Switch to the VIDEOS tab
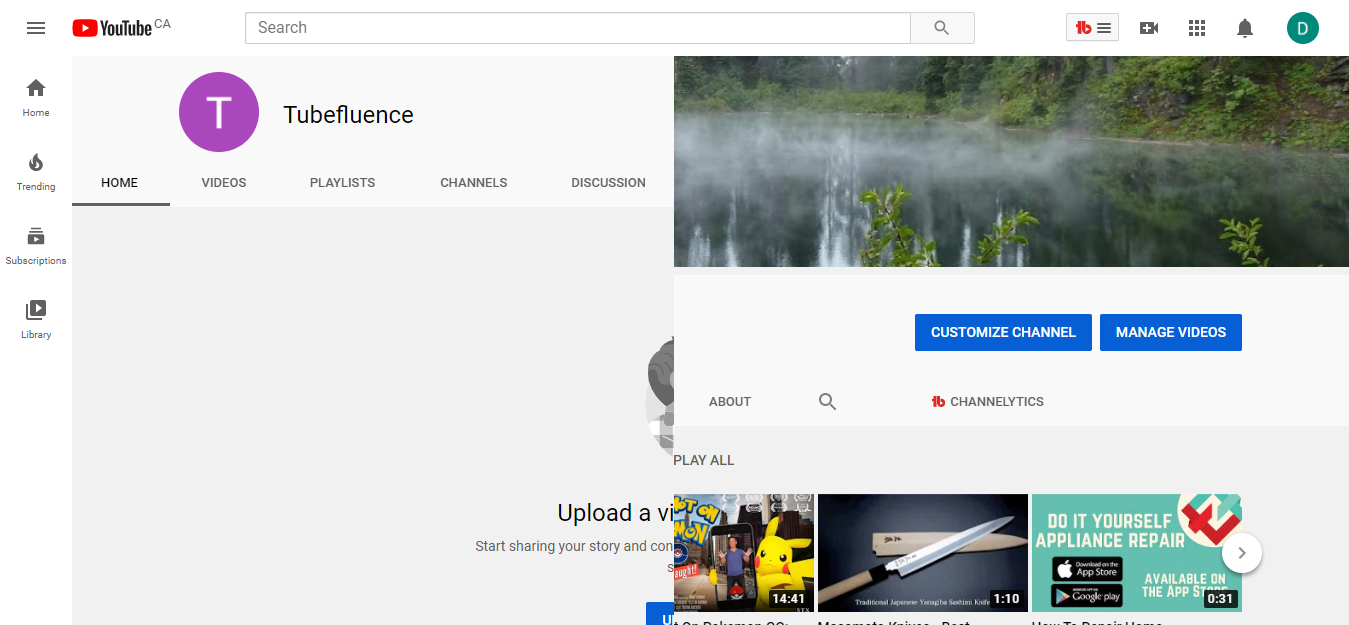The width and height of the screenshot is (1349, 625). click(x=224, y=183)
